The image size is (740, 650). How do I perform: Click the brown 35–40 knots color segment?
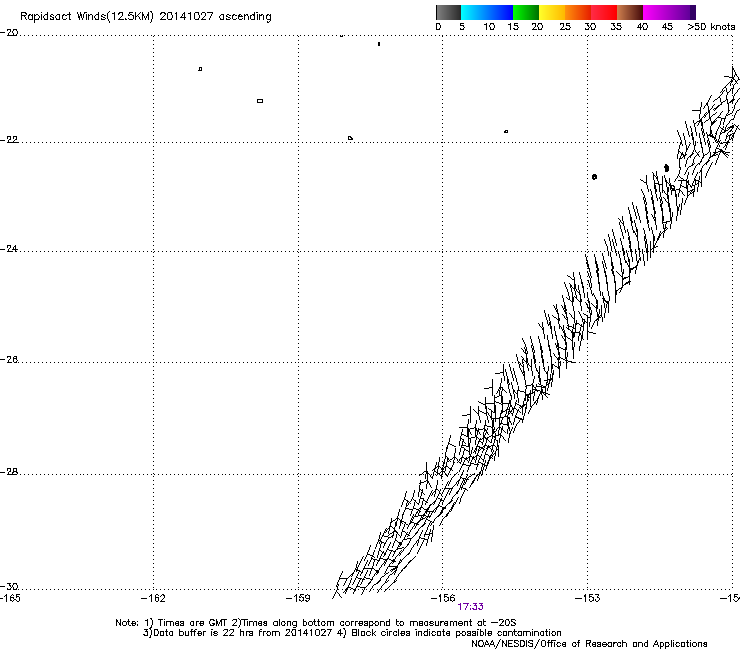[x=630, y=12]
